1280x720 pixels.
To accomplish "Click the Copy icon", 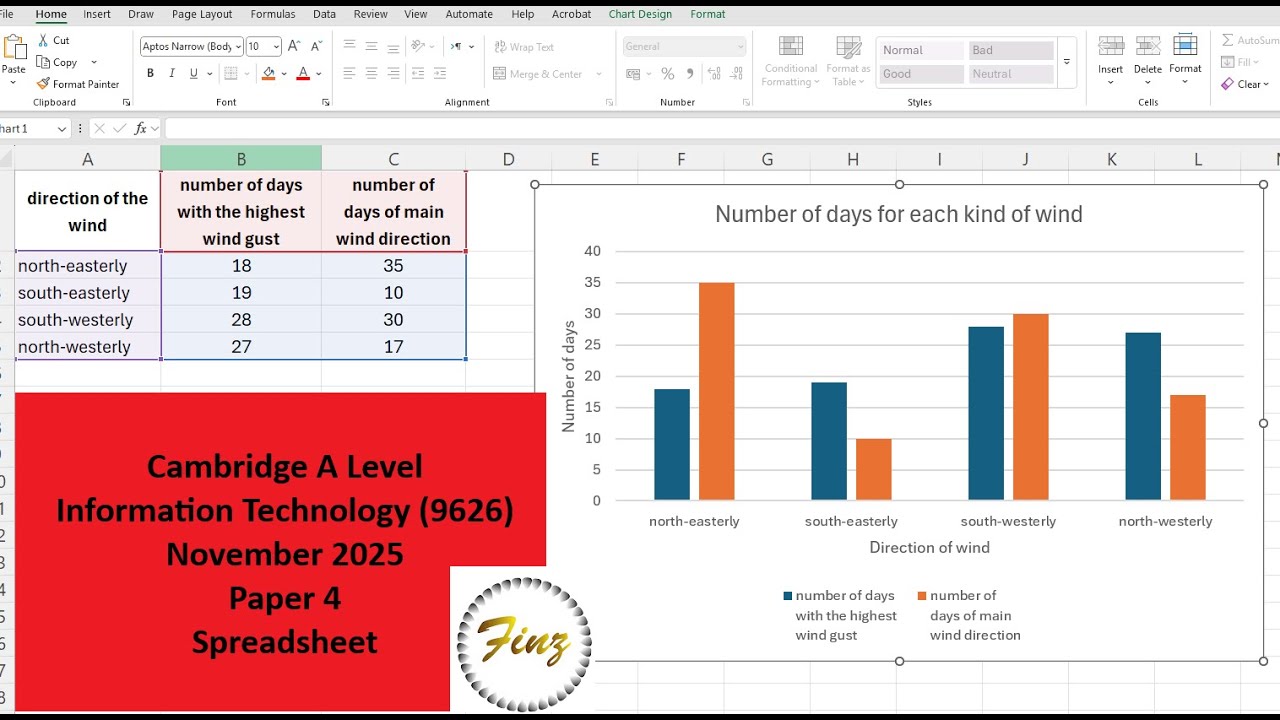I will [x=43, y=62].
